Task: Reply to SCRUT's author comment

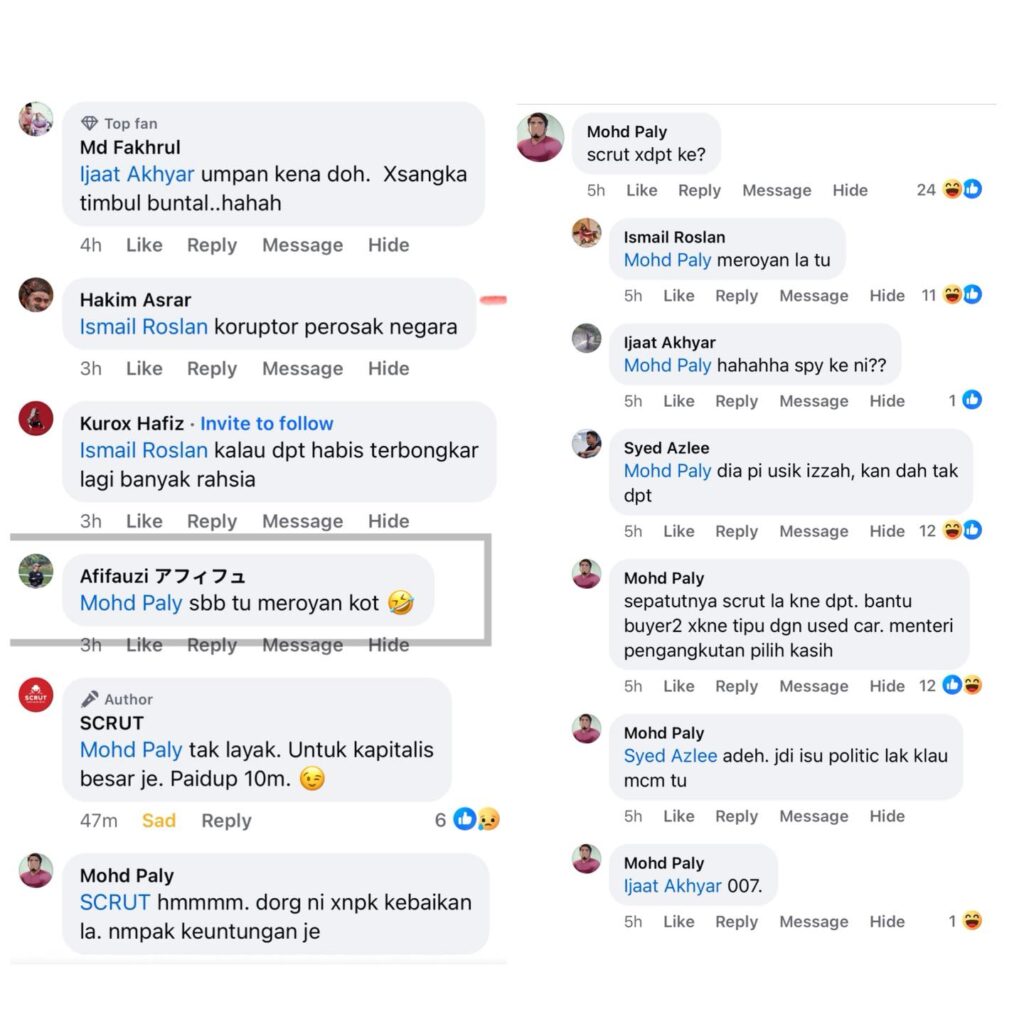Action: click(226, 820)
